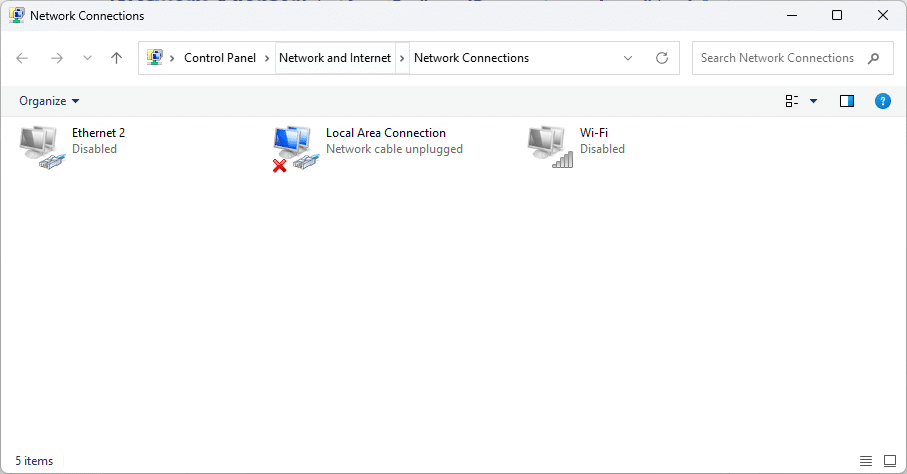907x474 pixels.
Task: Expand the change your view options arrow
Action: 813,101
